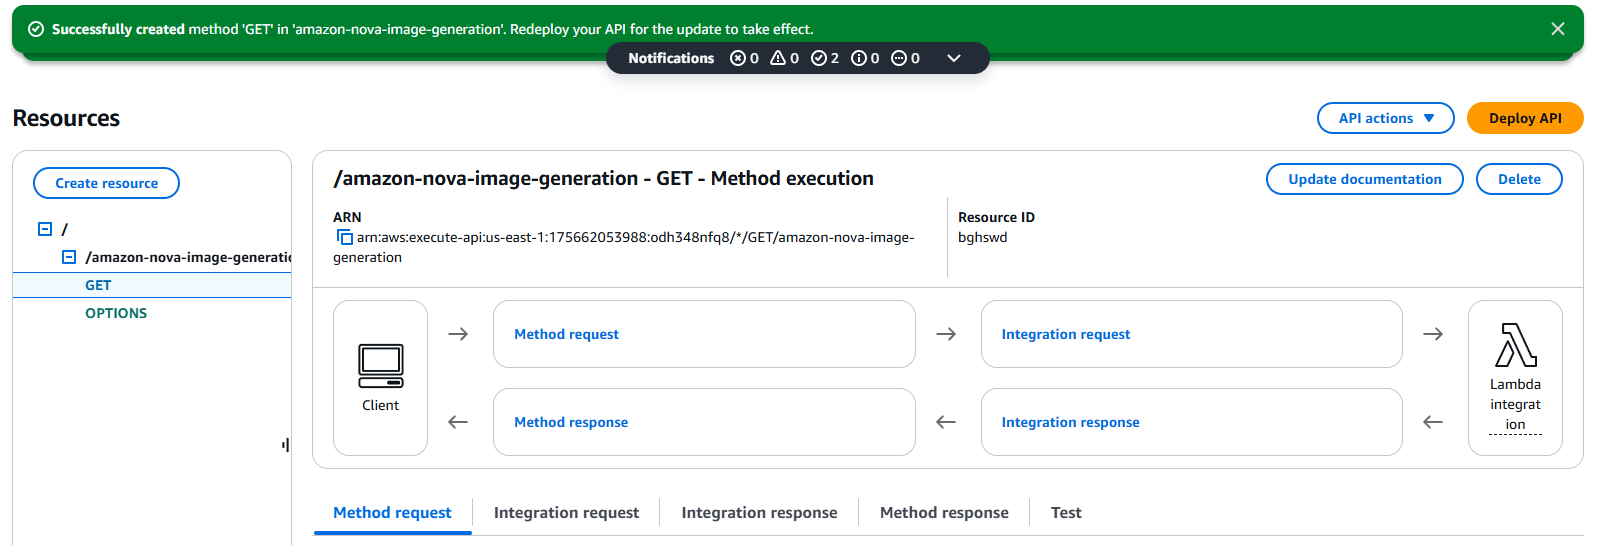The image size is (1605, 545).
Task: Switch to Integration response tab
Action: pos(760,512)
